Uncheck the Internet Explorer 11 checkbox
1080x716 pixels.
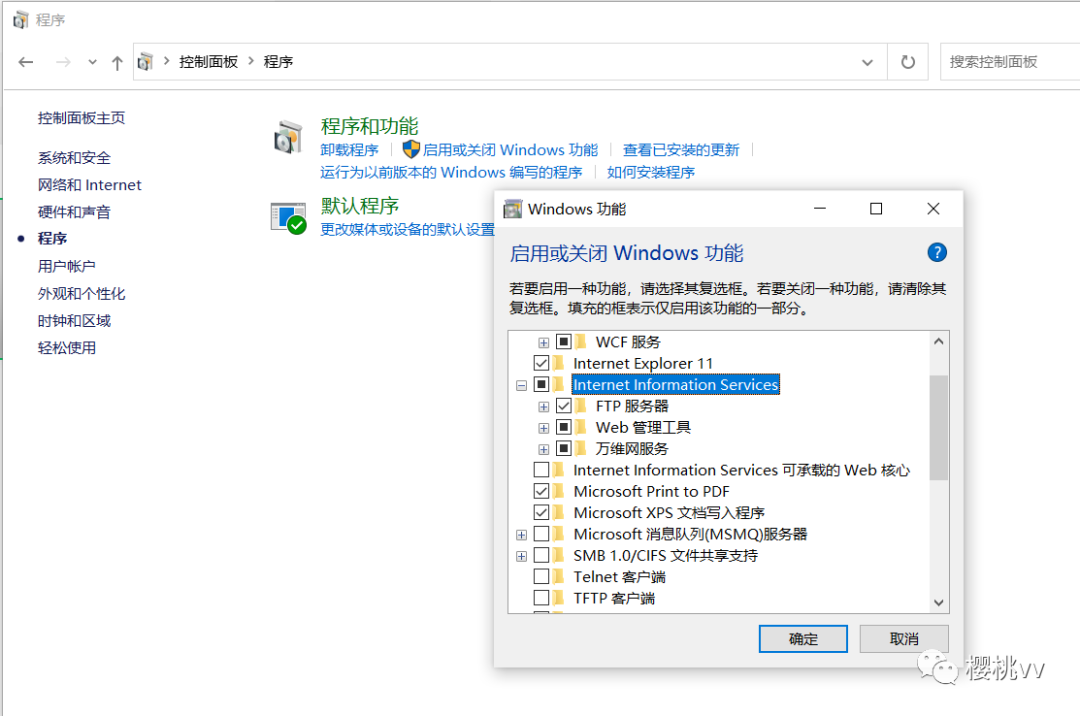tap(541, 363)
